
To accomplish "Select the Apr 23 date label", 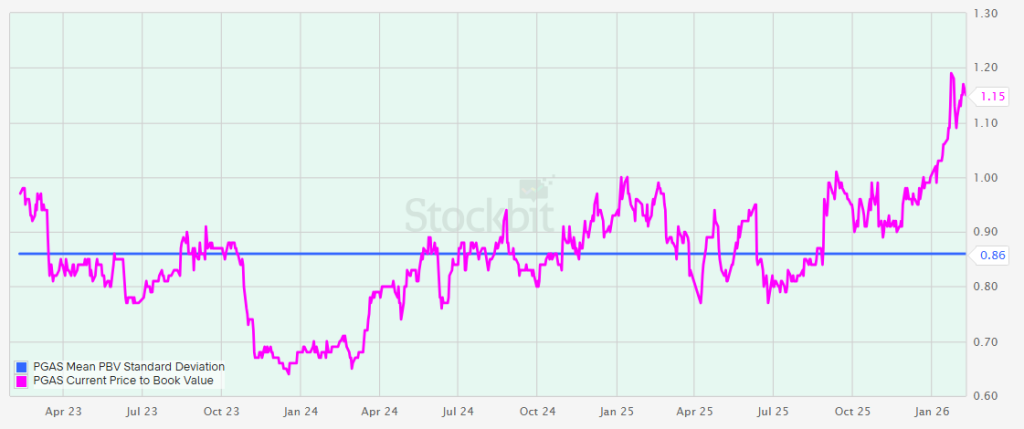I will [x=63, y=411].
